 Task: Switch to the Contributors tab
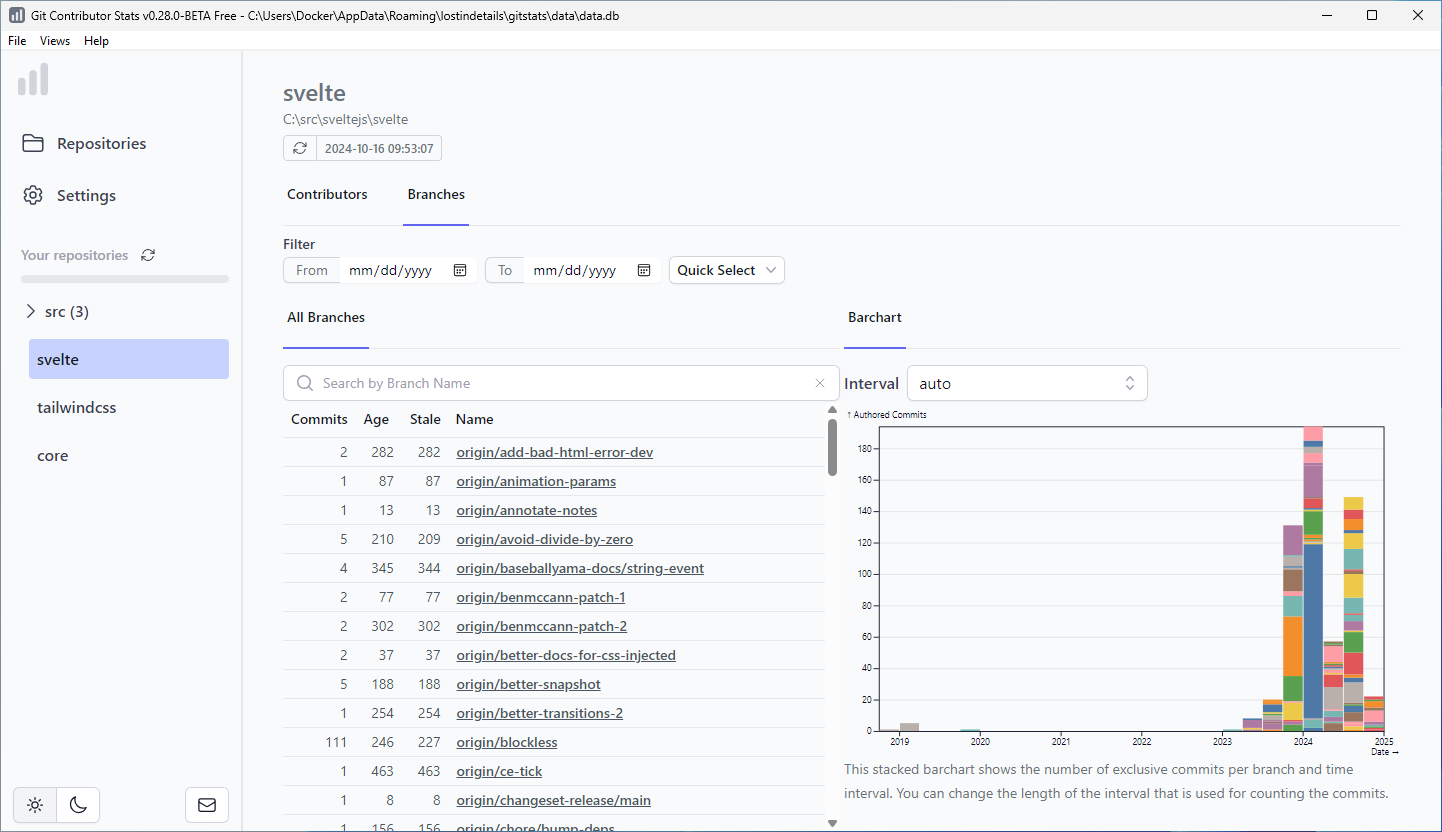click(x=327, y=194)
